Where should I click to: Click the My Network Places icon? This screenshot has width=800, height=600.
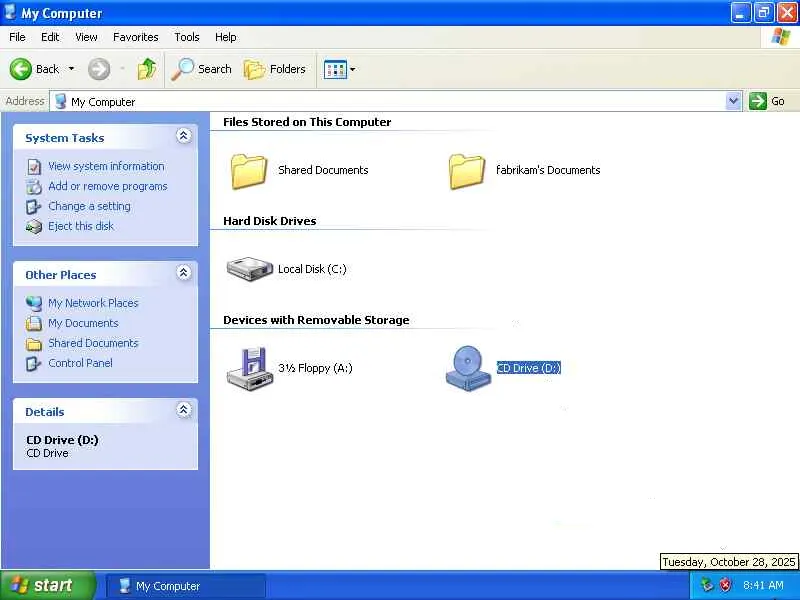click(34, 304)
